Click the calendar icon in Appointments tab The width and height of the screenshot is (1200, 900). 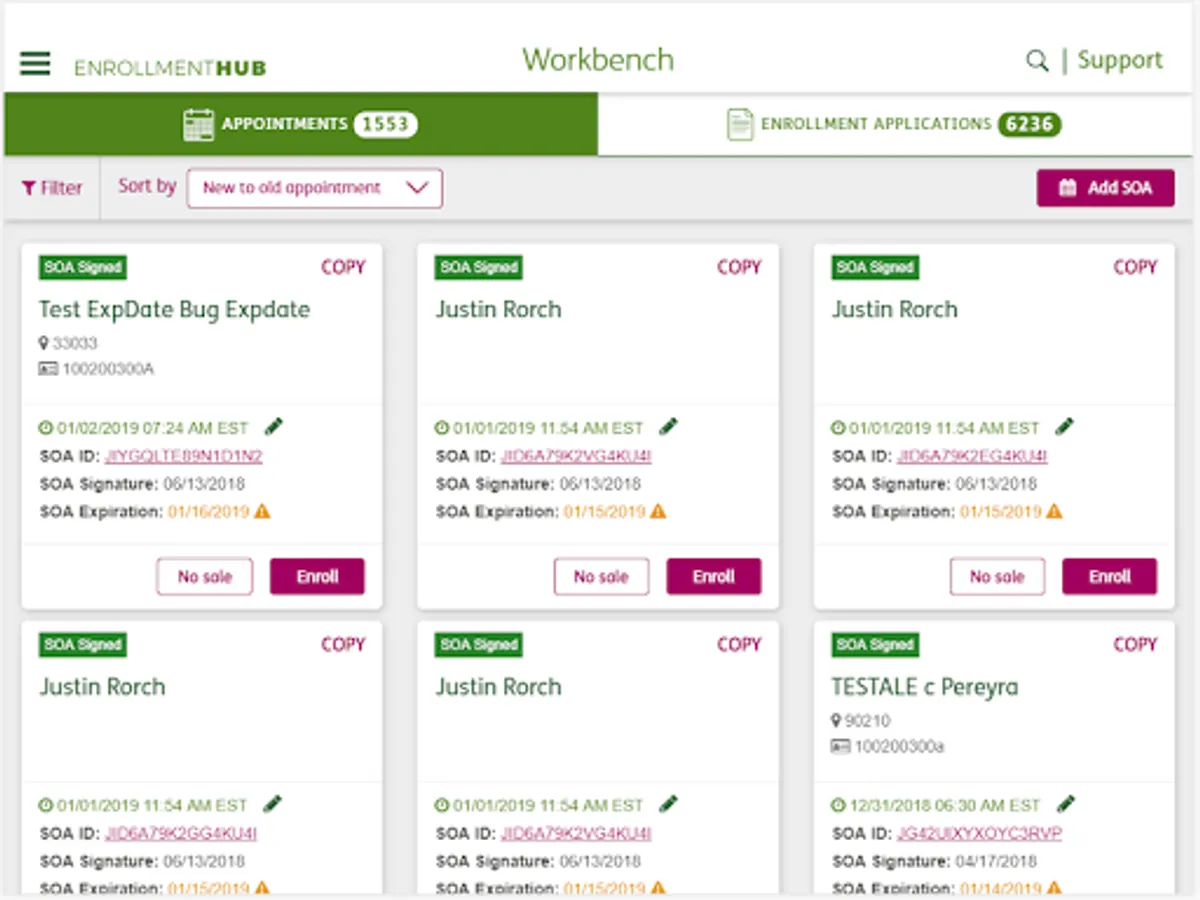click(198, 125)
